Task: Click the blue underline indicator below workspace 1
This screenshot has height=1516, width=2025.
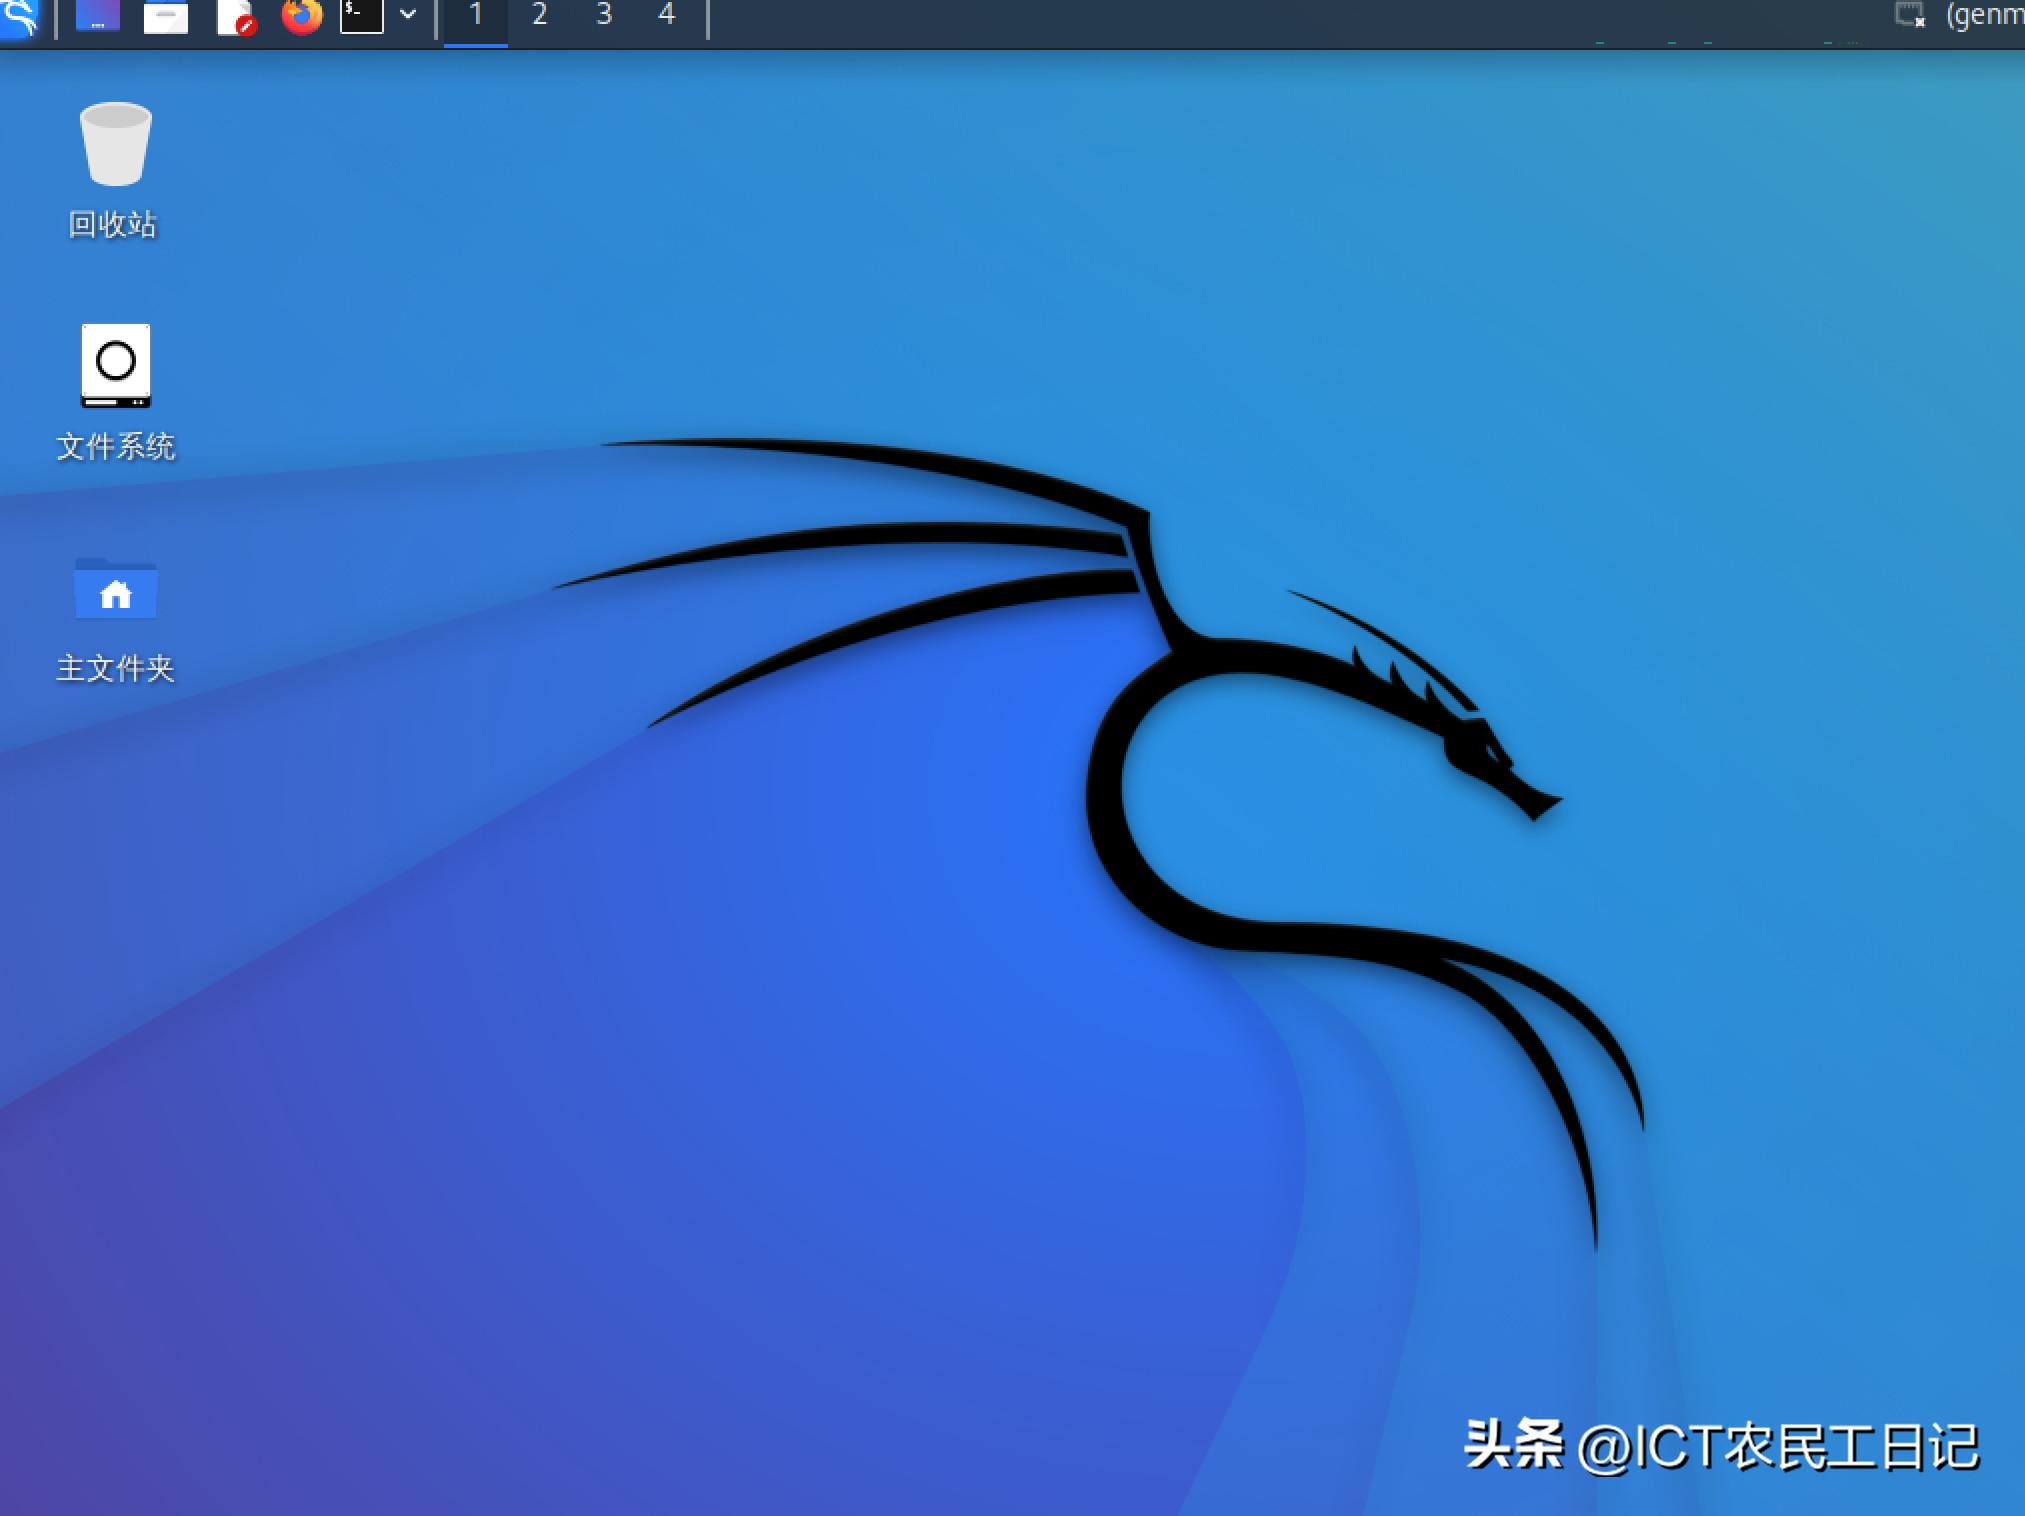Action: pyautogui.click(x=476, y=41)
